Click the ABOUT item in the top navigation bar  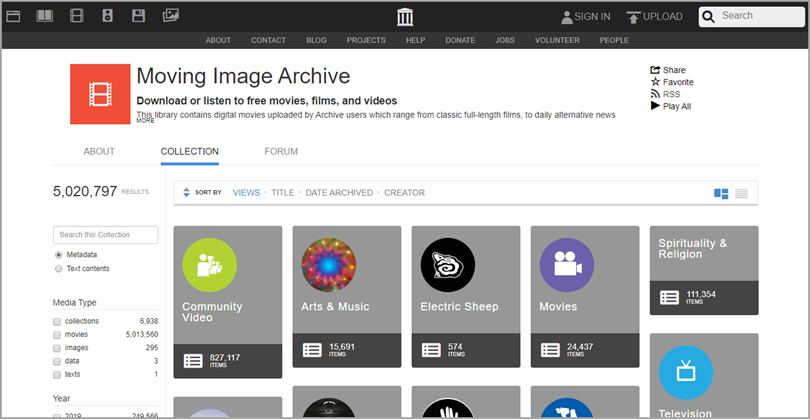pos(218,40)
